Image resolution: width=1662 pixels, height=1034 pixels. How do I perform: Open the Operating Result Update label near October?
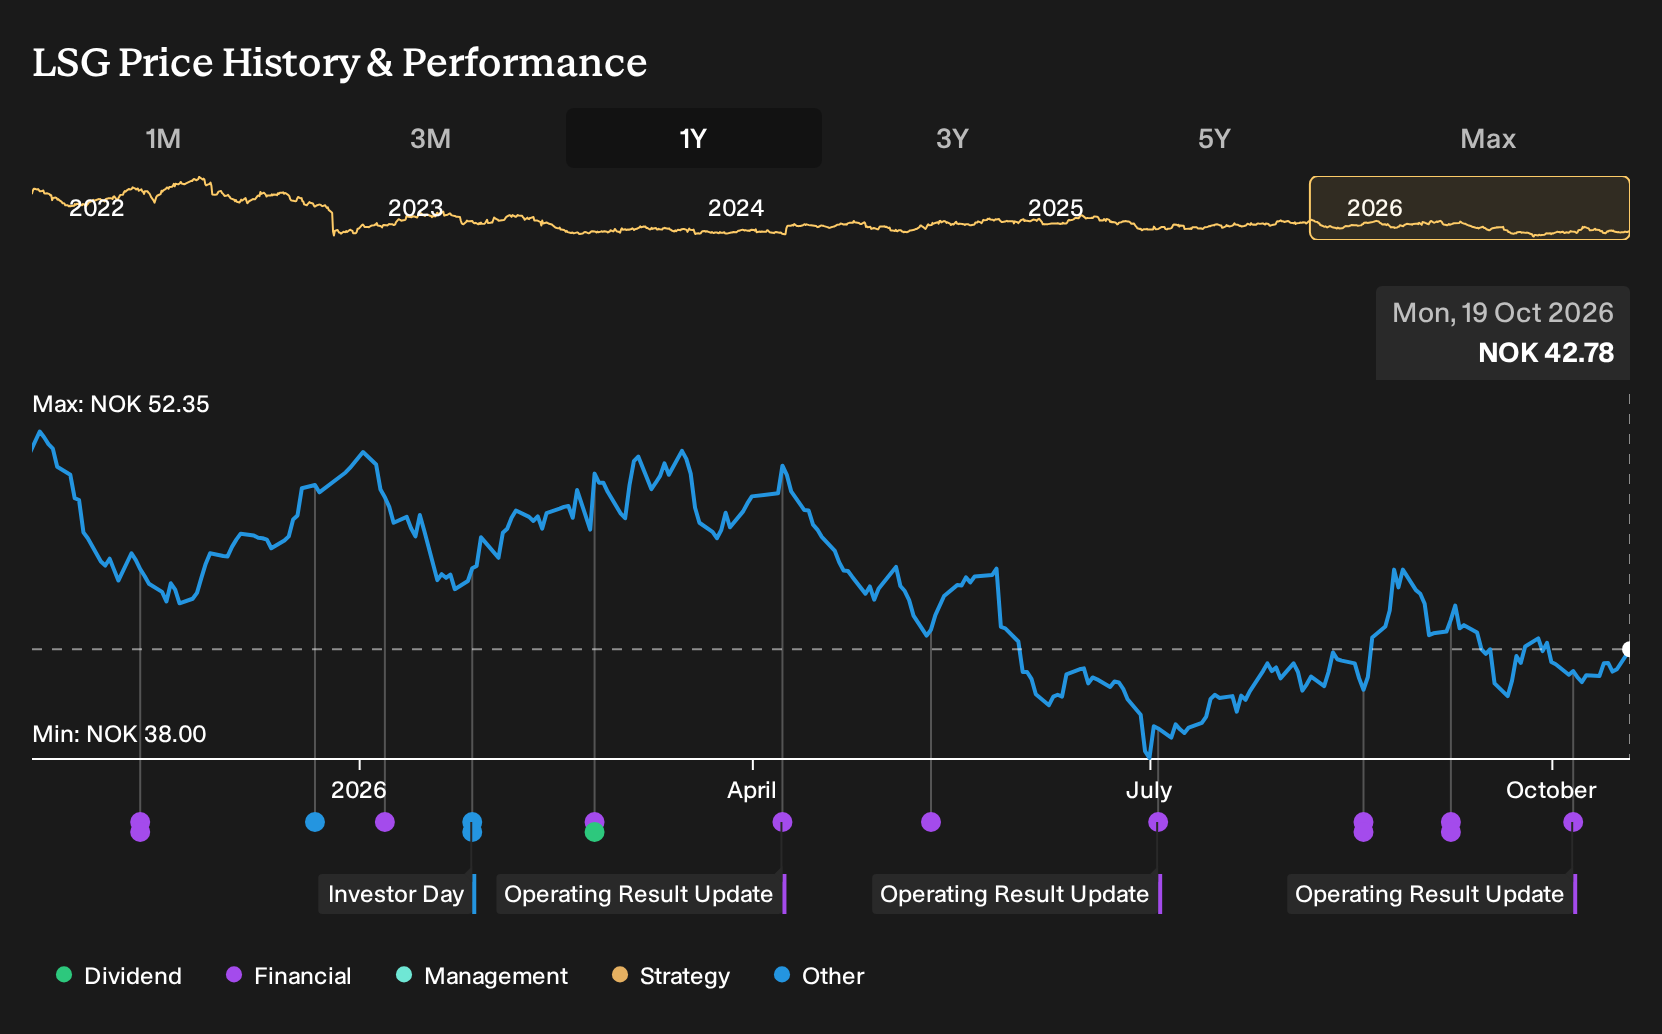pos(1432,894)
